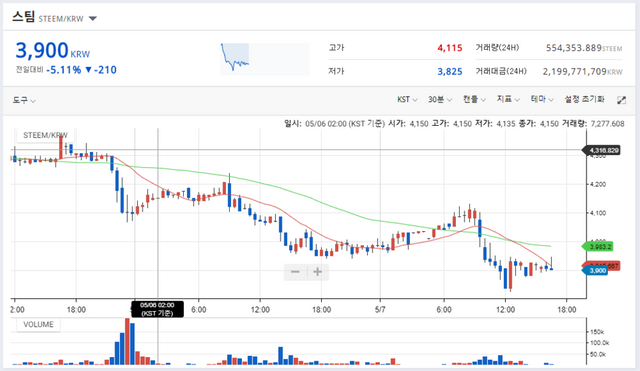Click the 5/7 date label on time axis
Viewport: 640px width, 371px height.
(380, 309)
